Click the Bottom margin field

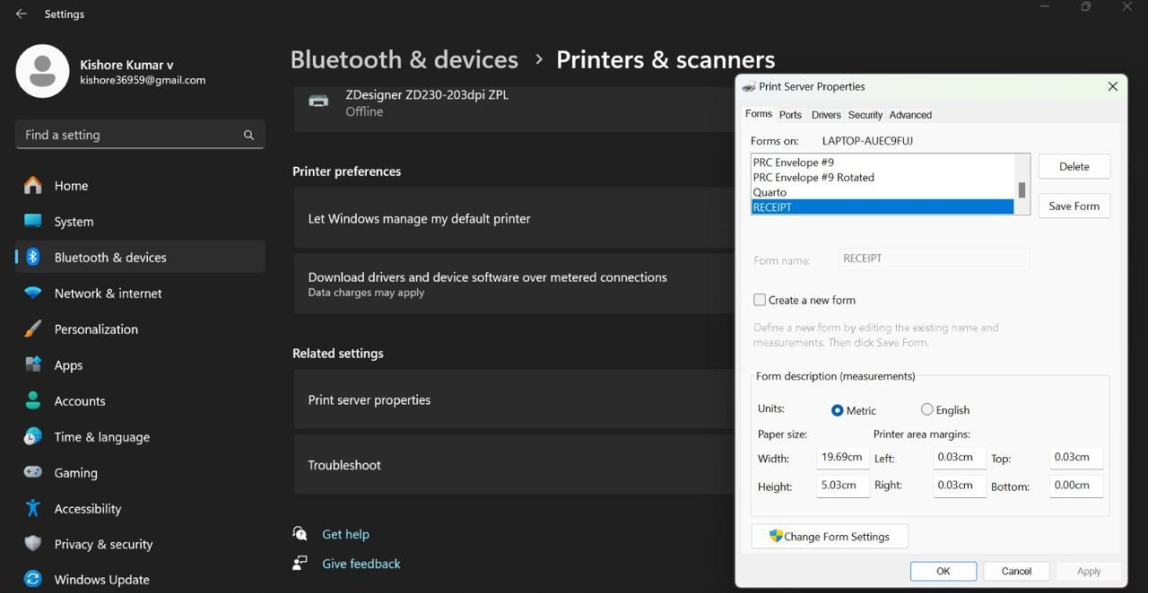point(1076,485)
